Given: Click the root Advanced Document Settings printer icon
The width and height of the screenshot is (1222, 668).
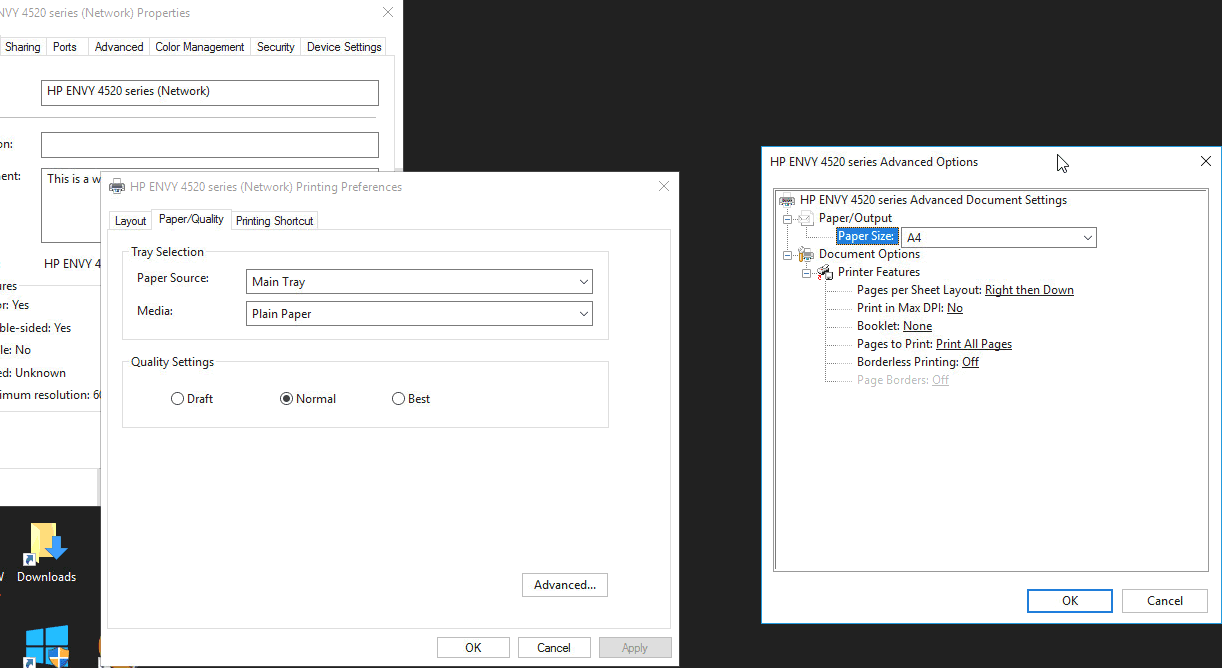Looking at the screenshot, I should (x=787, y=200).
